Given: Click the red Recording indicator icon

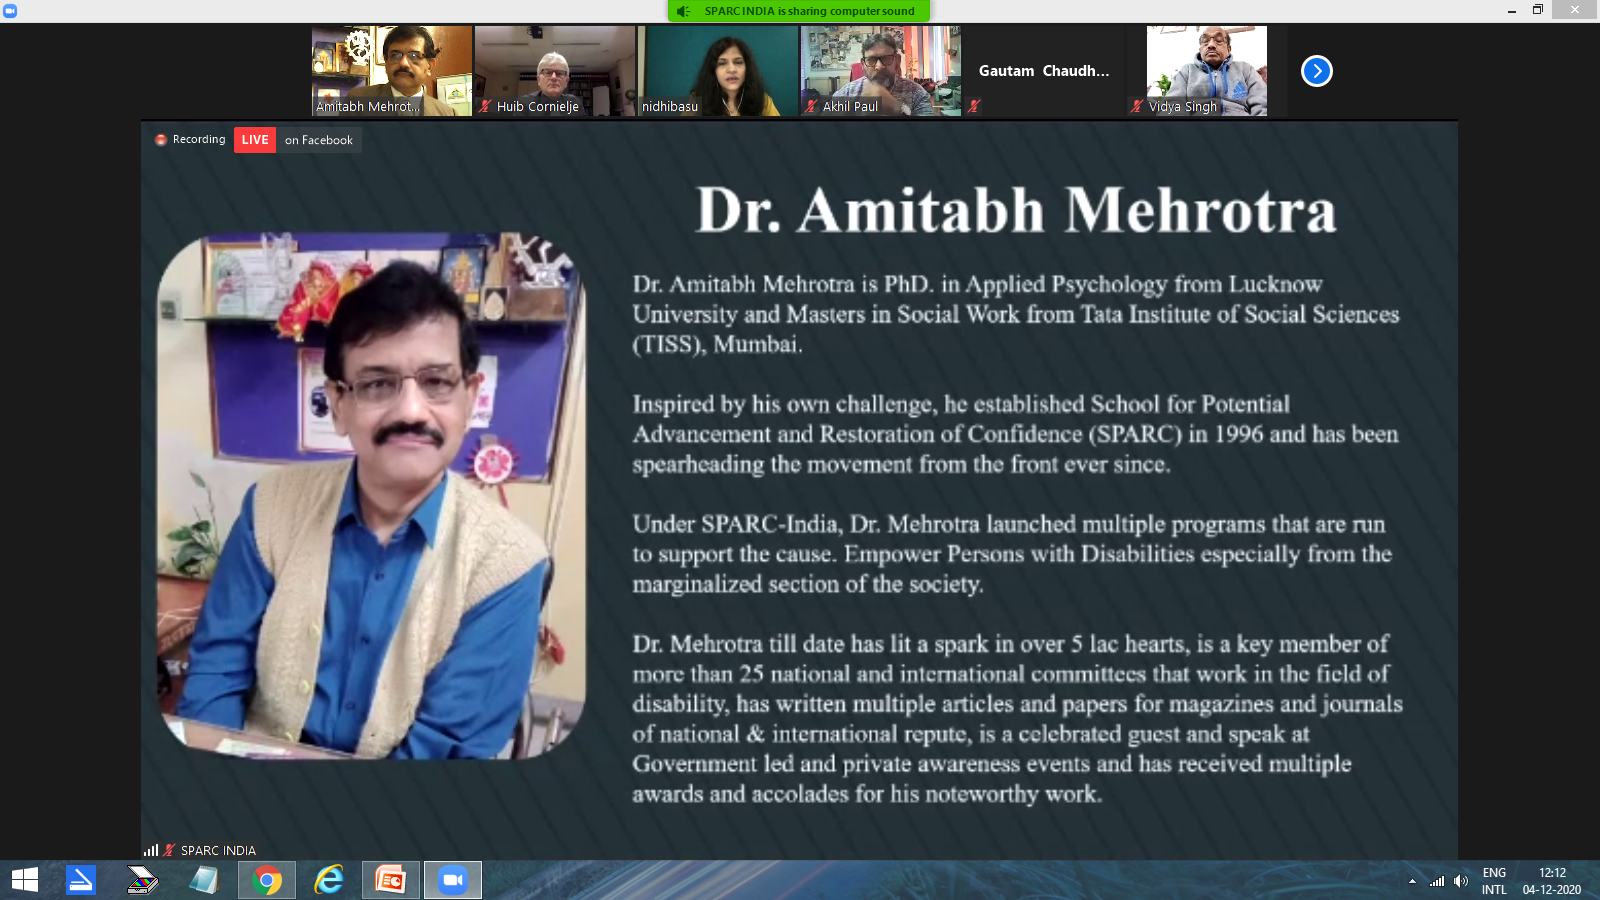Looking at the screenshot, I should click(161, 140).
